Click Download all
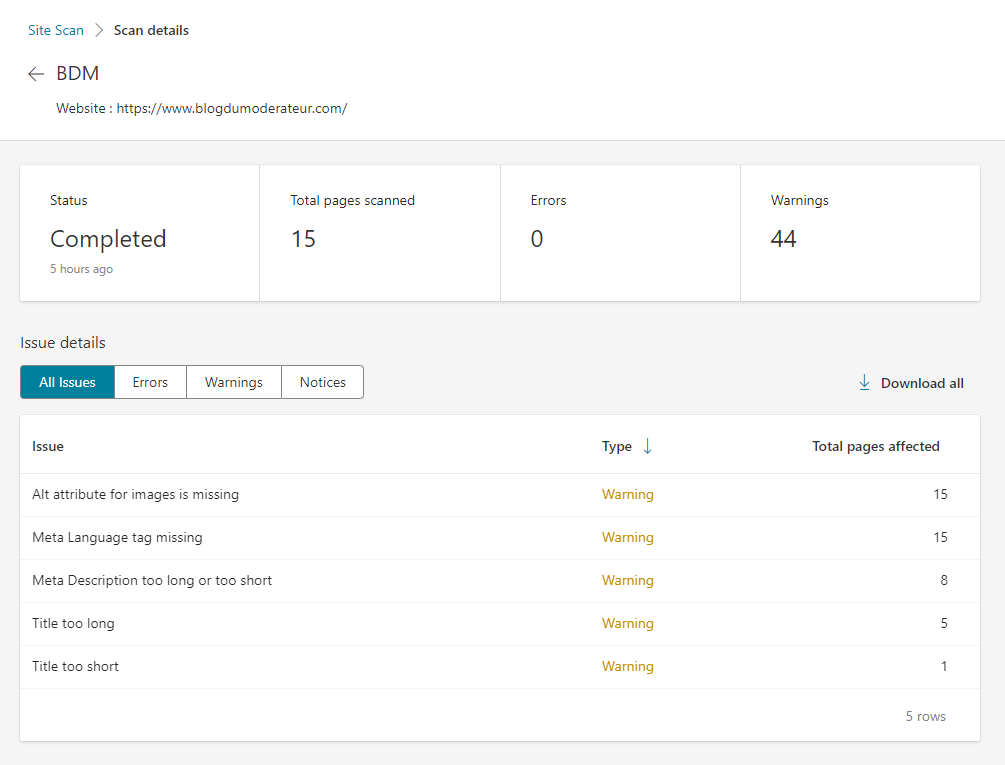The width and height of the screenshot is (1005, 765). click(x=921, y=382)
